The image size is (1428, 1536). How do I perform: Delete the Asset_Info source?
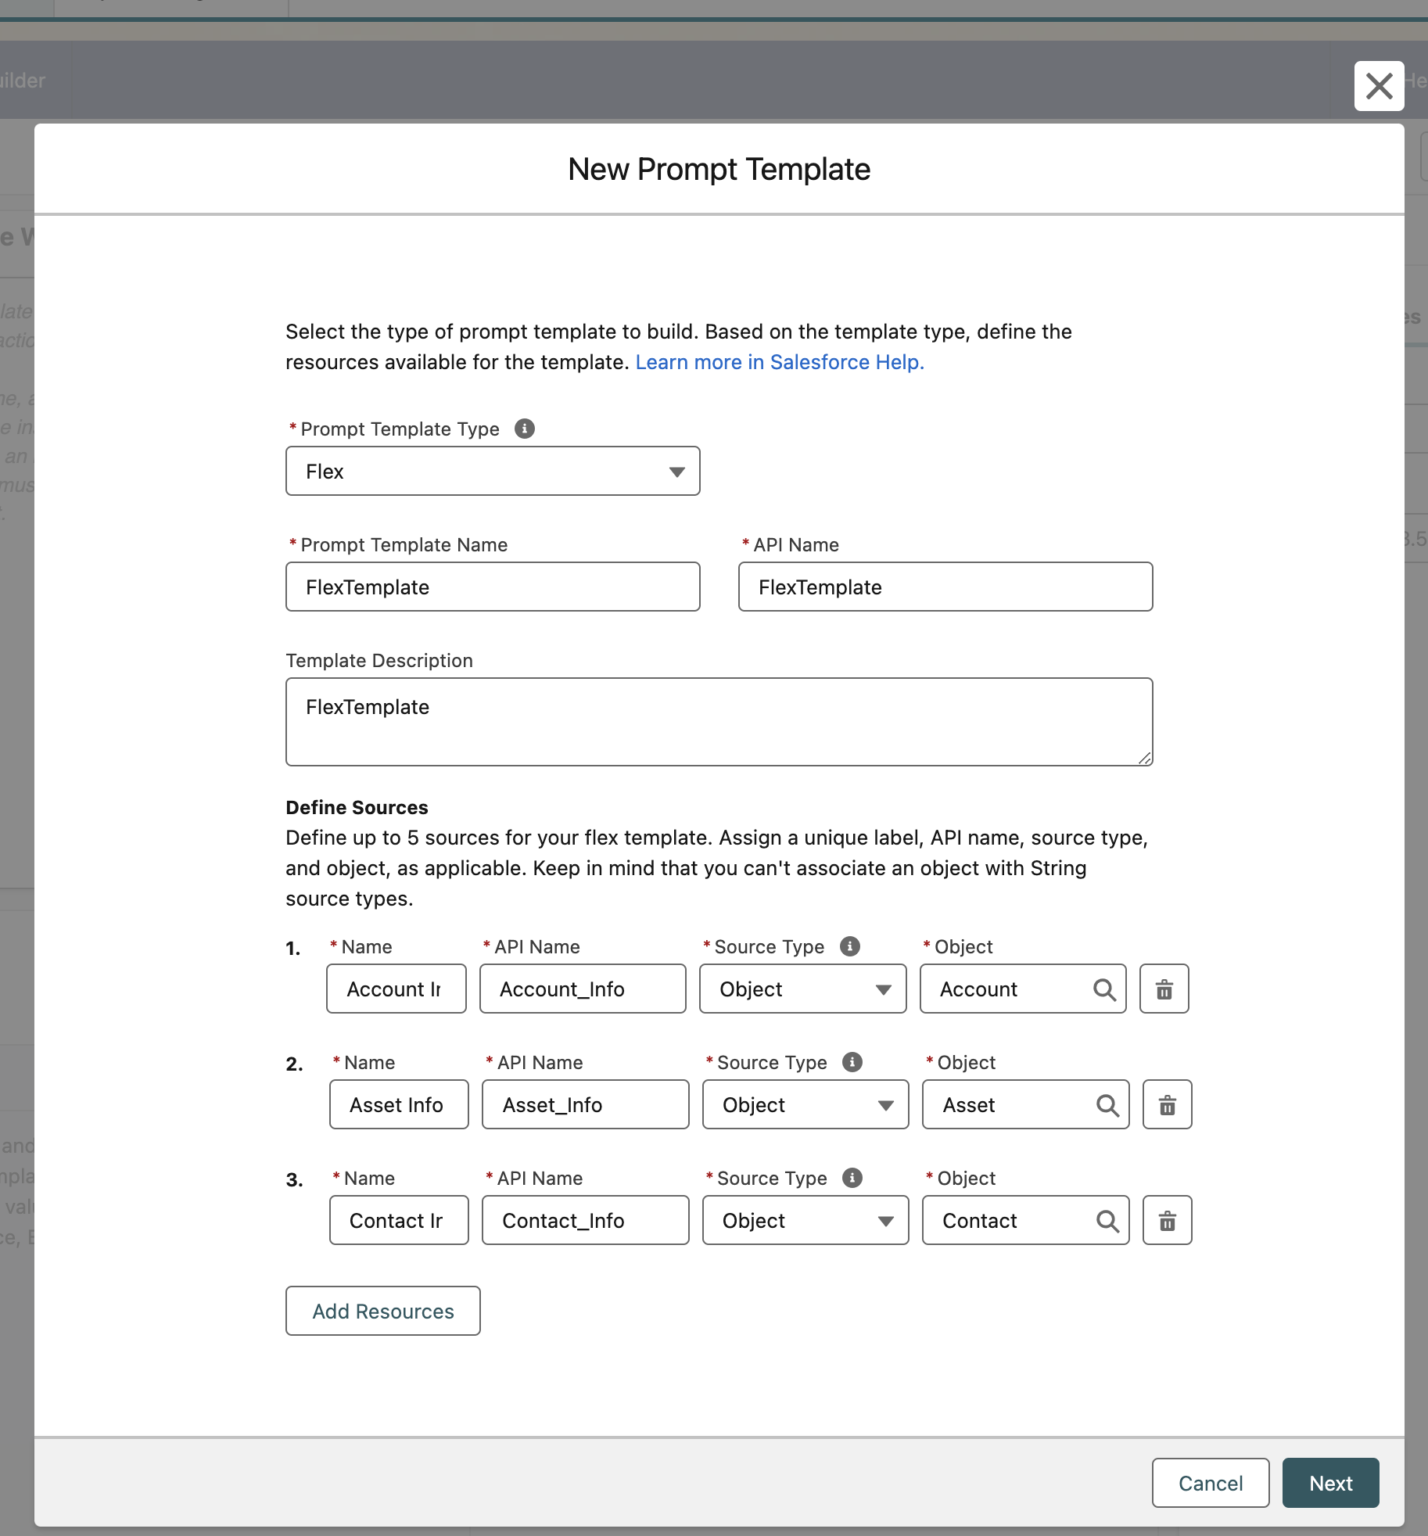tap(1167, 1105)
